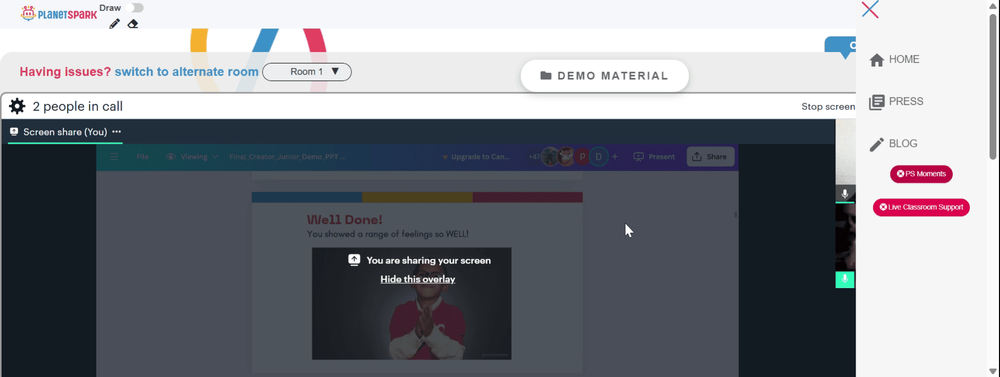The image size is (1000, 377).
Task: Click the blog pencil icon
Action: (877, 144)
